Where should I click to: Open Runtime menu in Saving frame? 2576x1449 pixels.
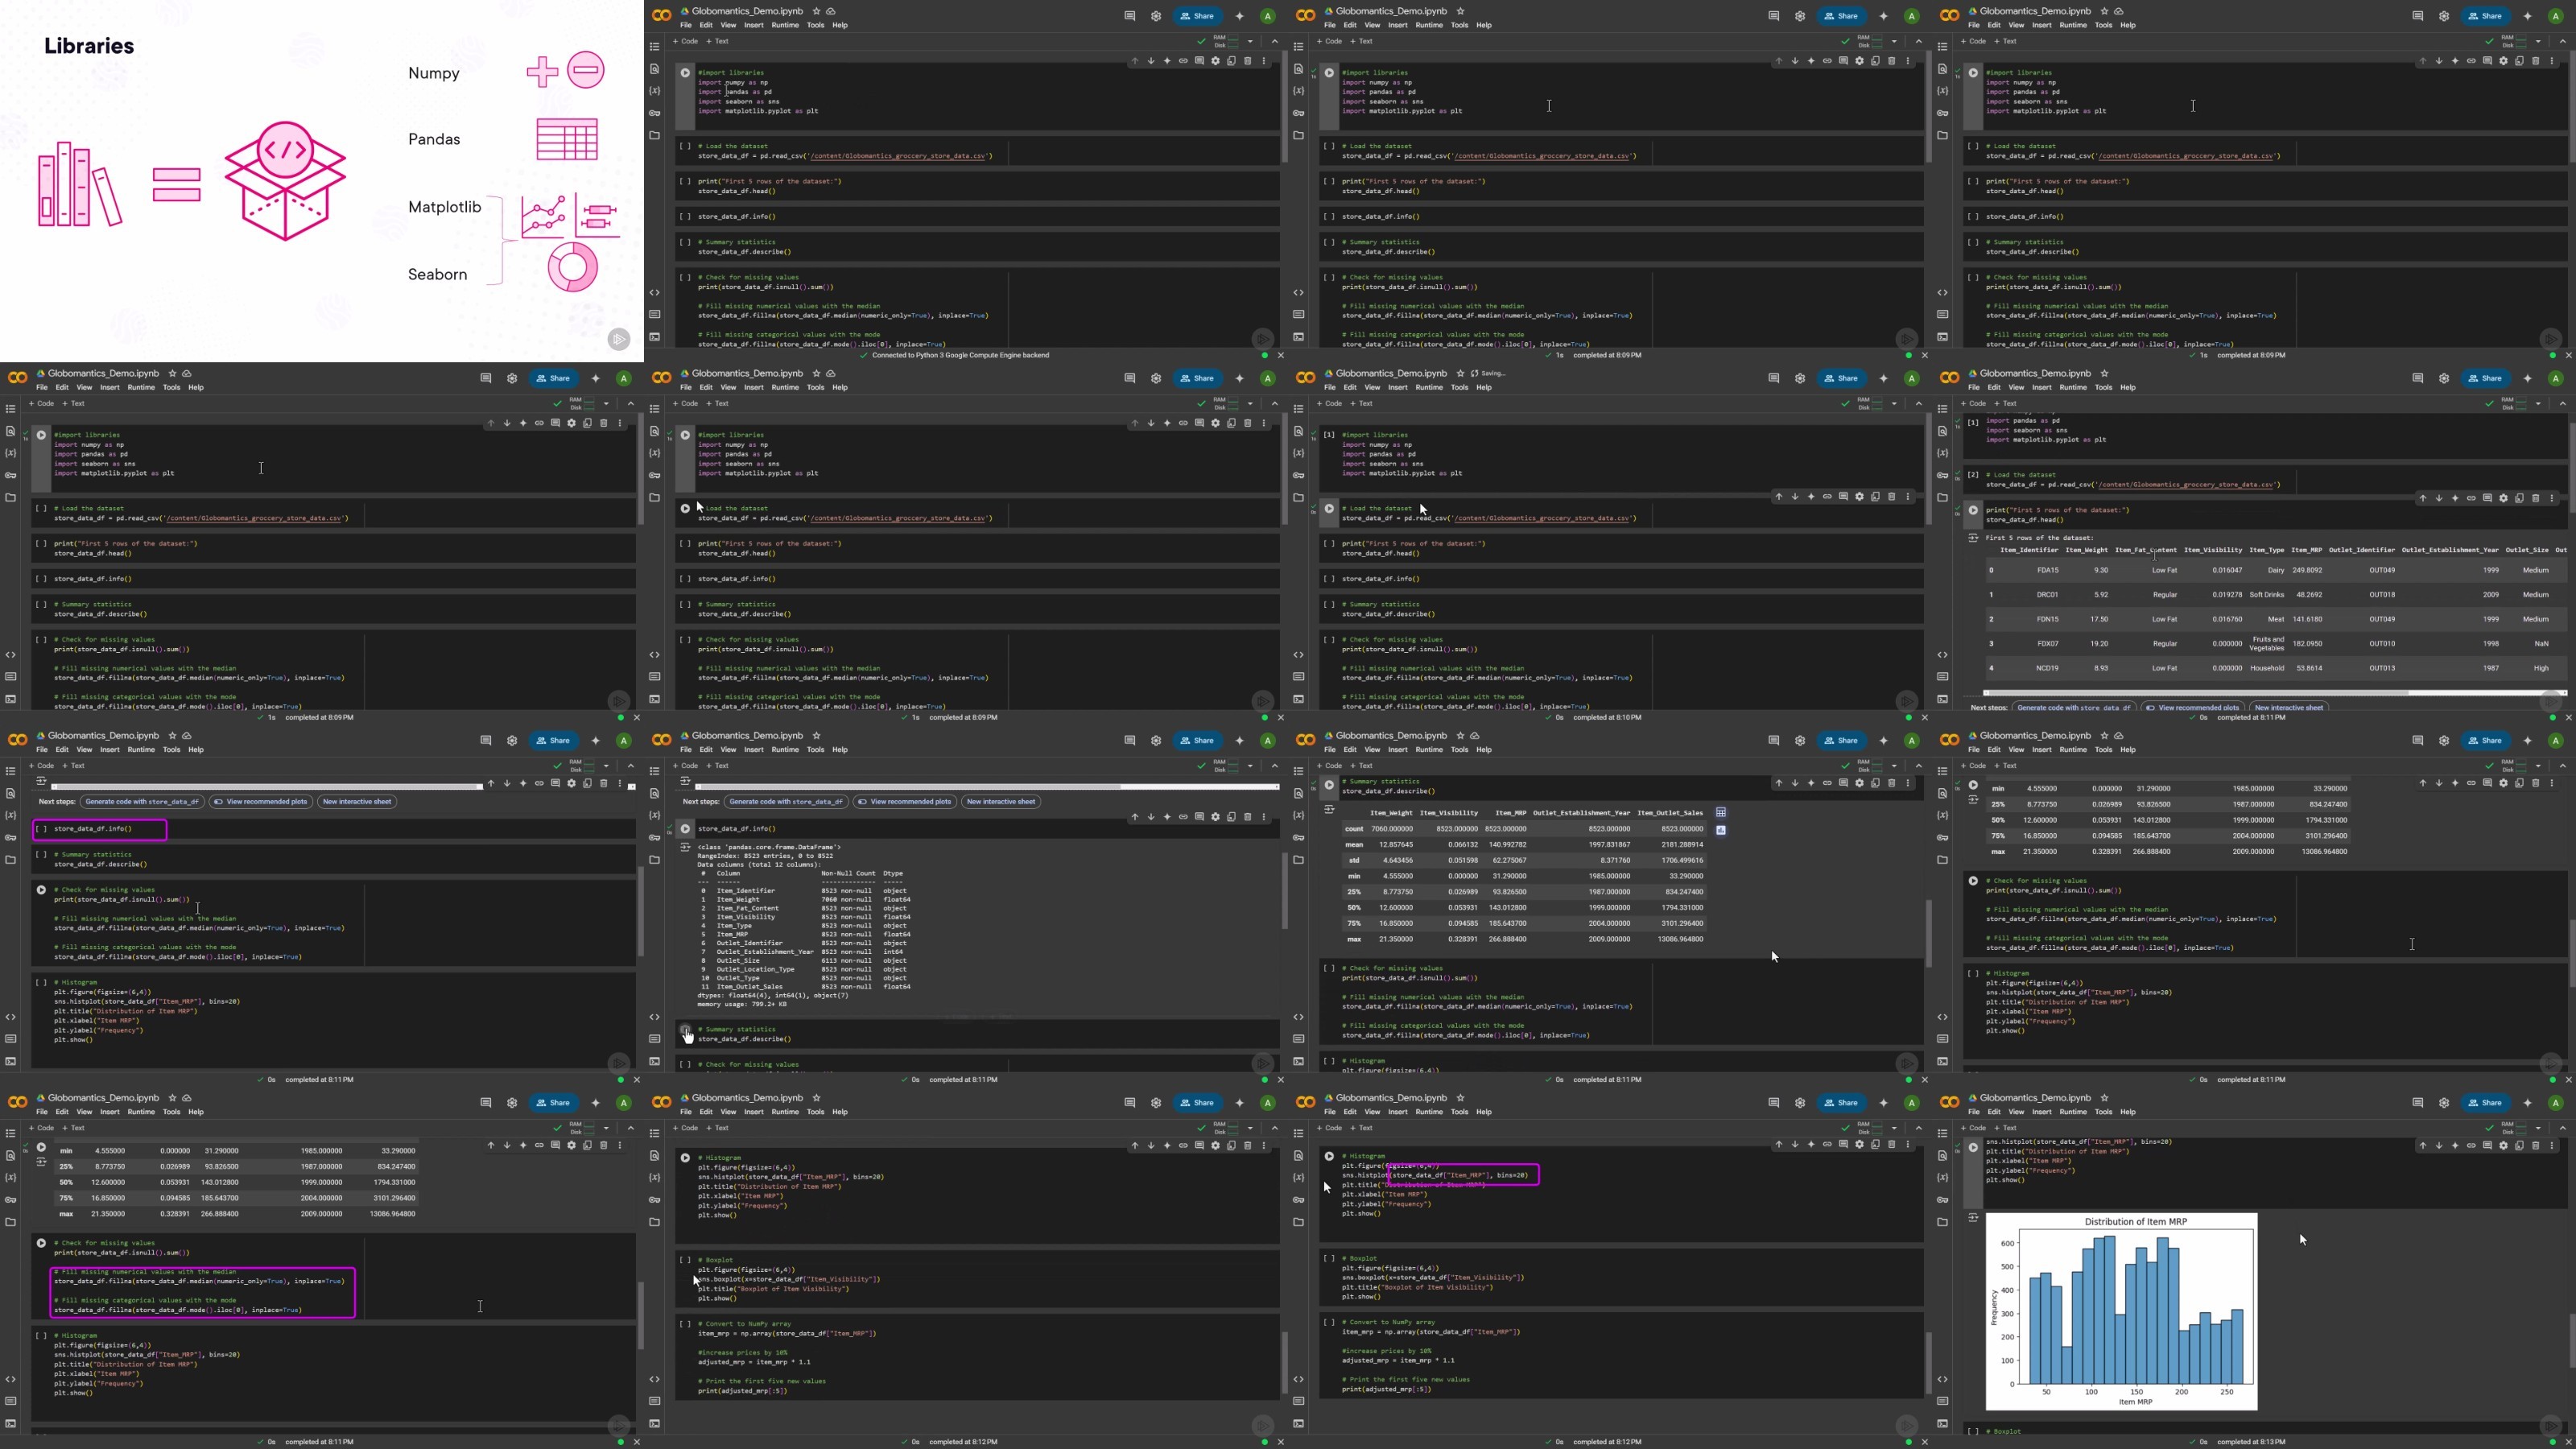tap(1429, 388)
